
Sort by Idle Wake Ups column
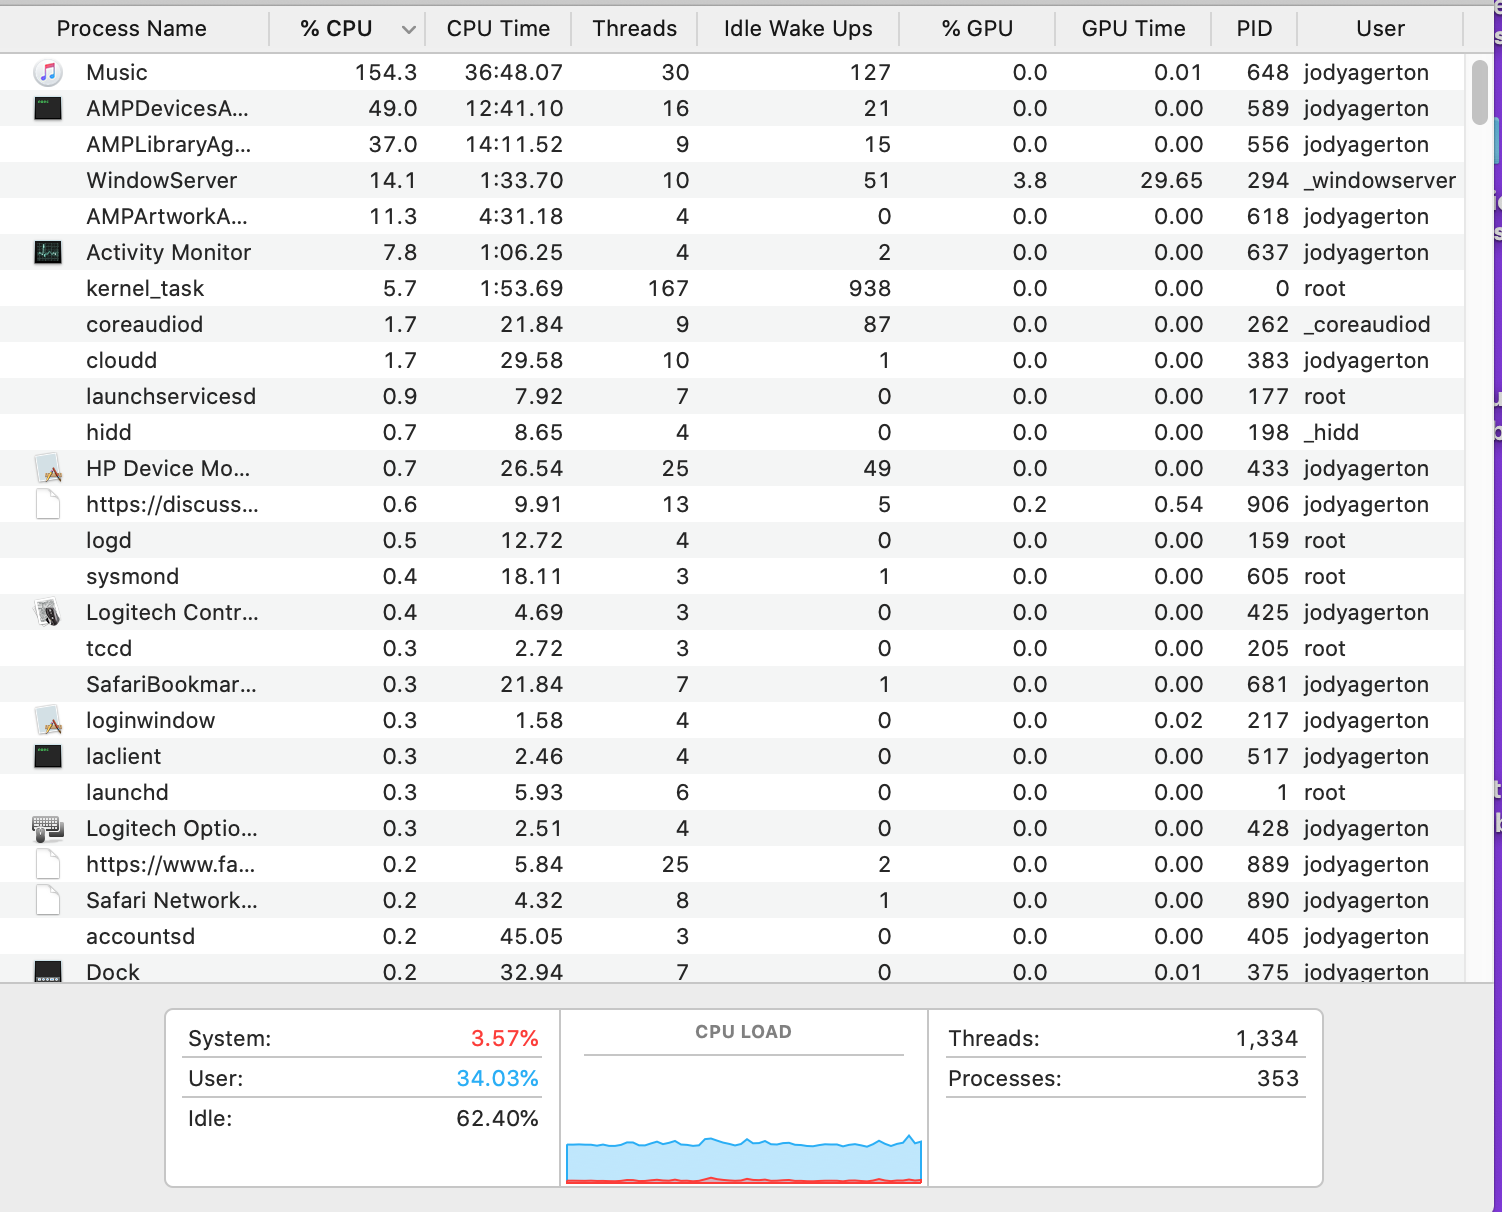tap(798, 28)
